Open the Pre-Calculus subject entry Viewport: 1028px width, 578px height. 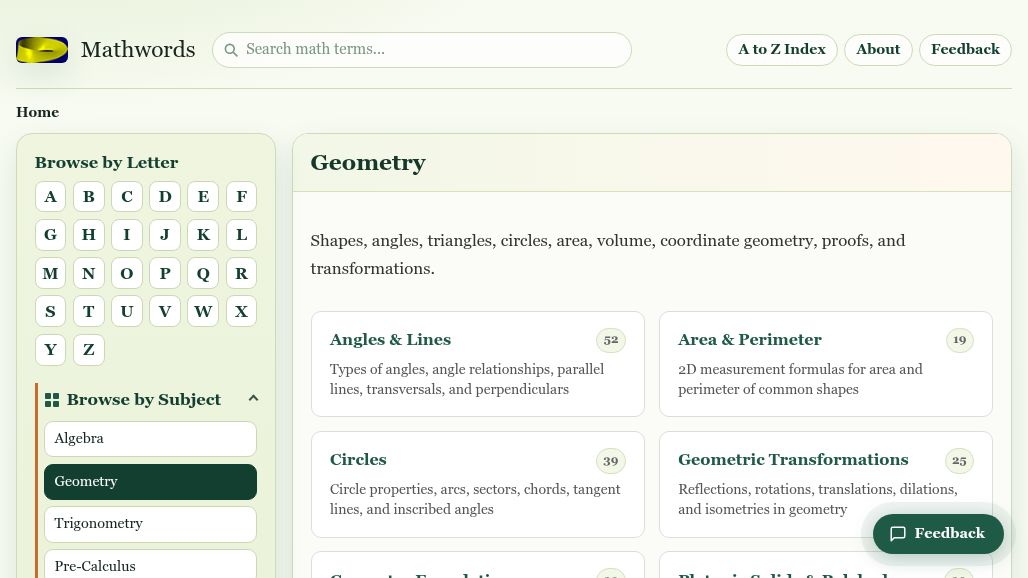(150, 566)
